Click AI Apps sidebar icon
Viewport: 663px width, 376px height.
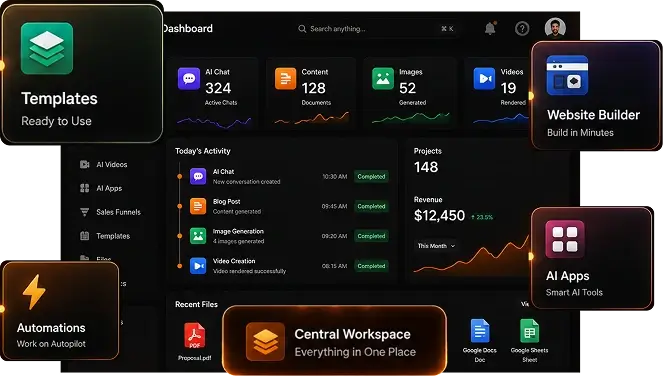pyautogui.click(x=85, y=188)
